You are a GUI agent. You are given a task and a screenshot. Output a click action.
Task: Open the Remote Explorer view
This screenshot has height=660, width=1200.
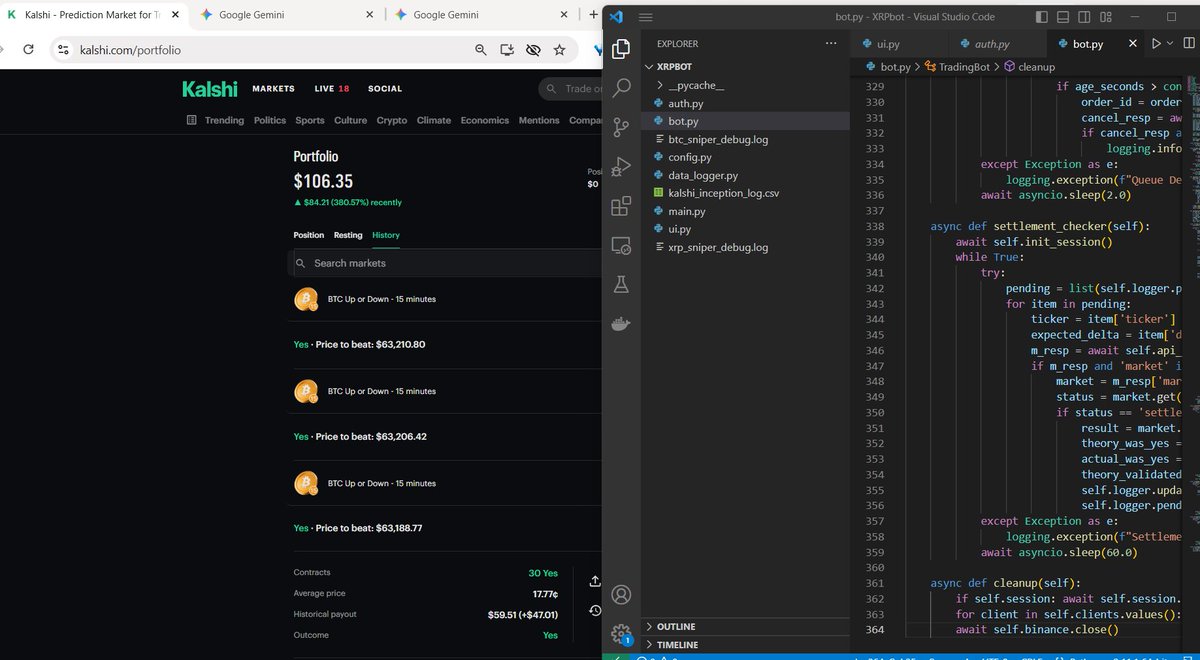click(621, 245)
